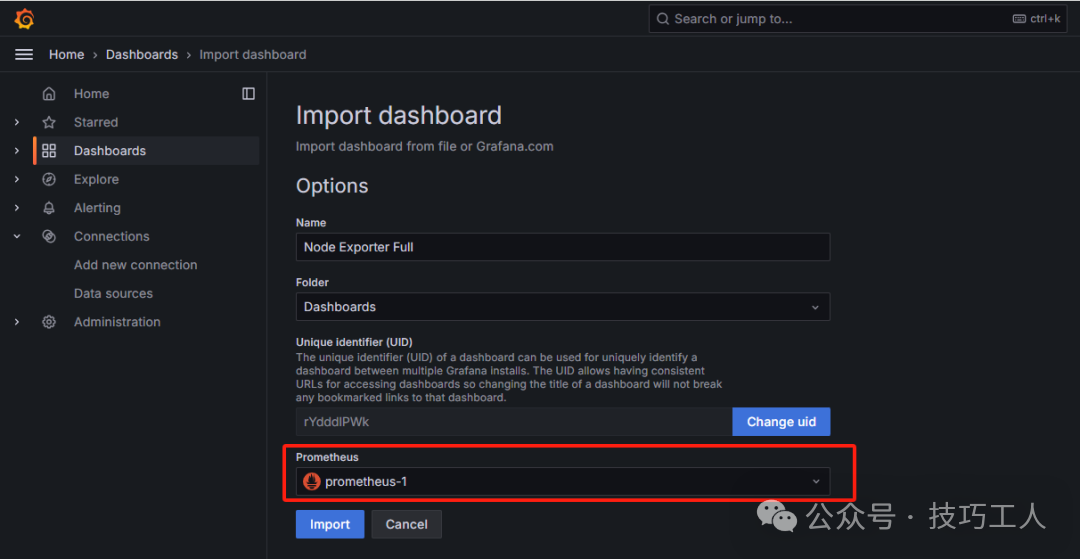Click the Name field with Node Exporter Full

[562, 247]
